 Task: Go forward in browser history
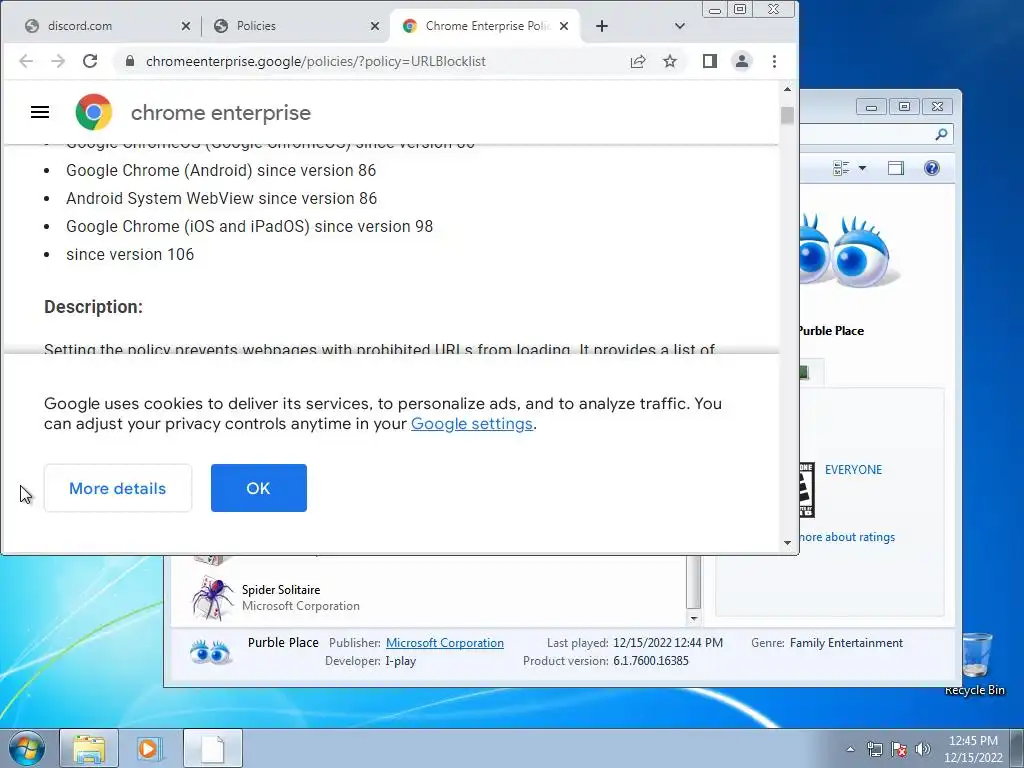coord(58,61)
